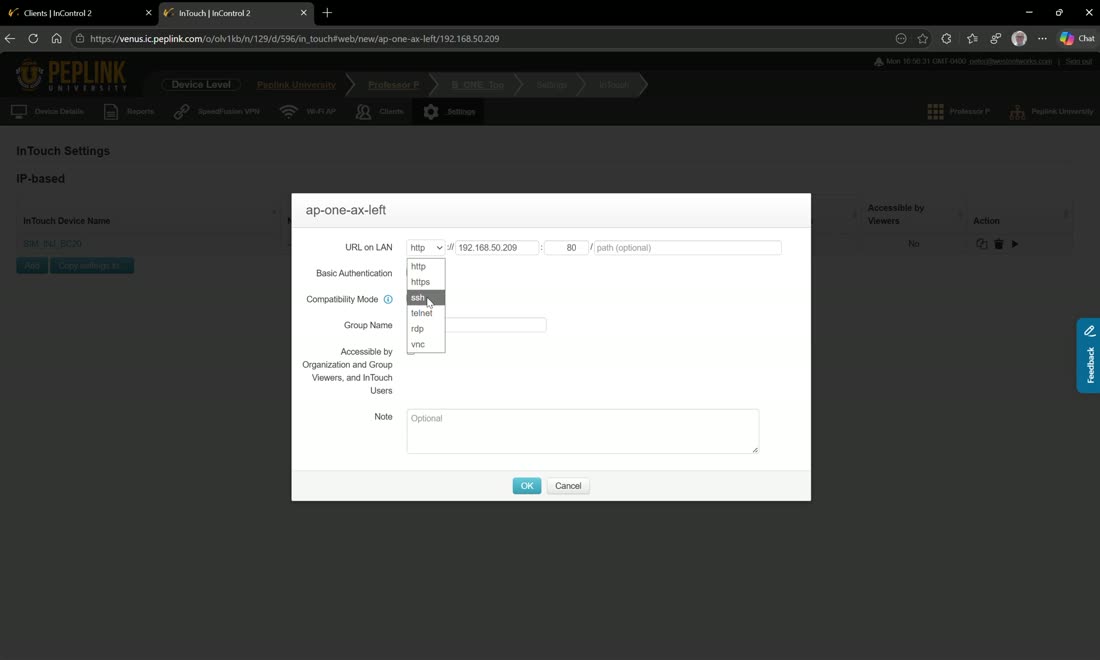The image size is (1100, 660).
Task: Close the InTouch InControl 2 tab
Action: [304, 13]
